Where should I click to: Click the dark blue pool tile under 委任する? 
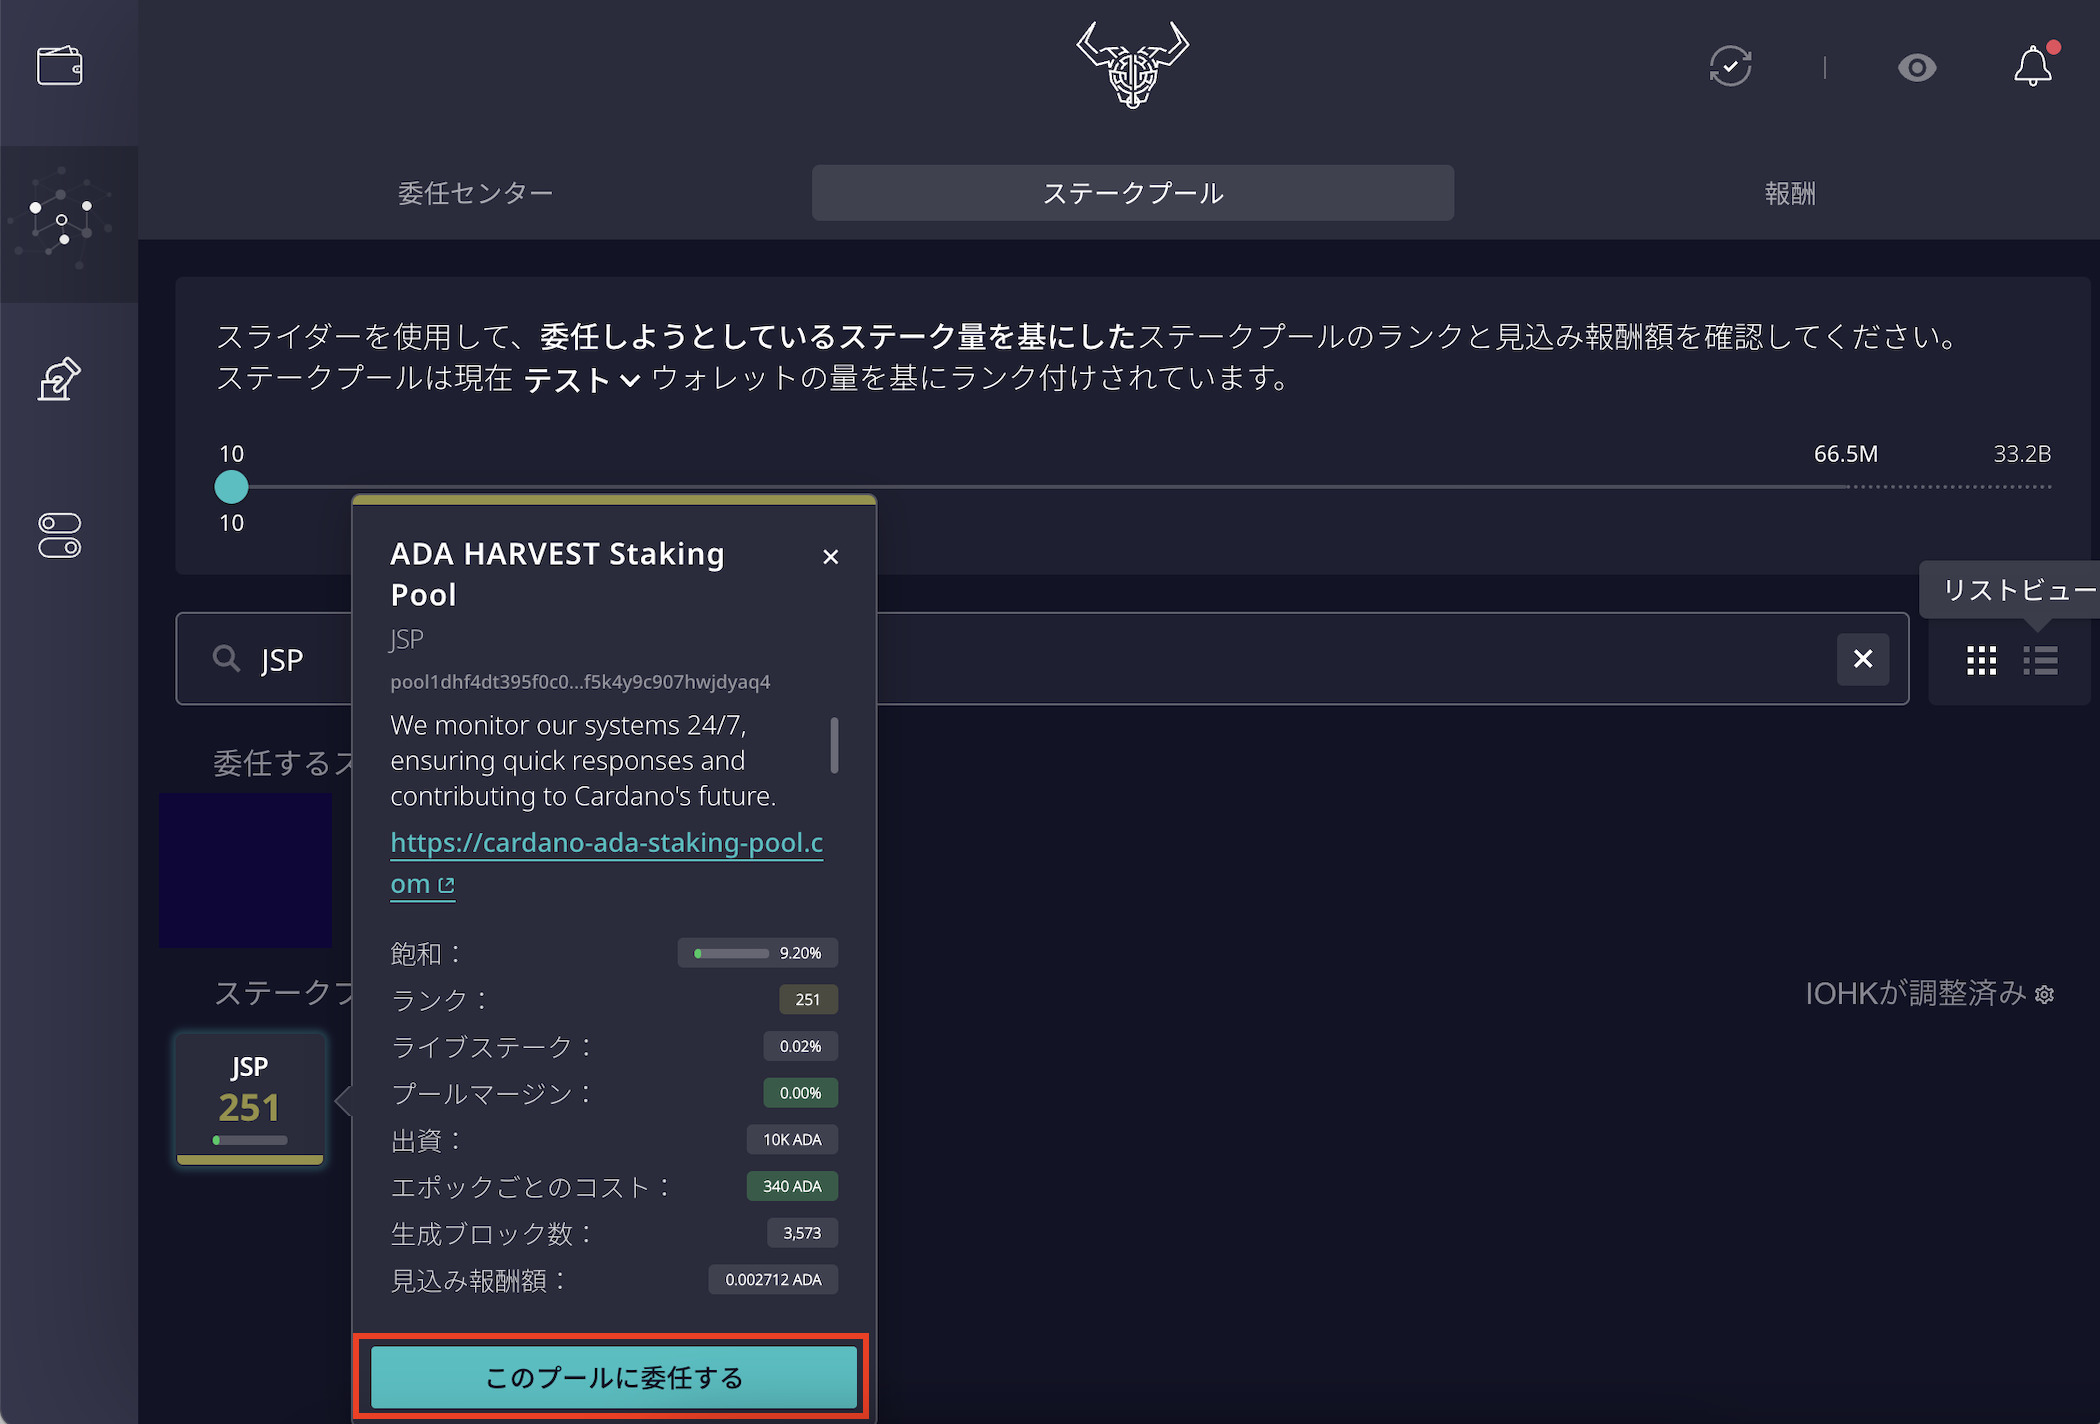pyautogui.click(x=245, y=870)
